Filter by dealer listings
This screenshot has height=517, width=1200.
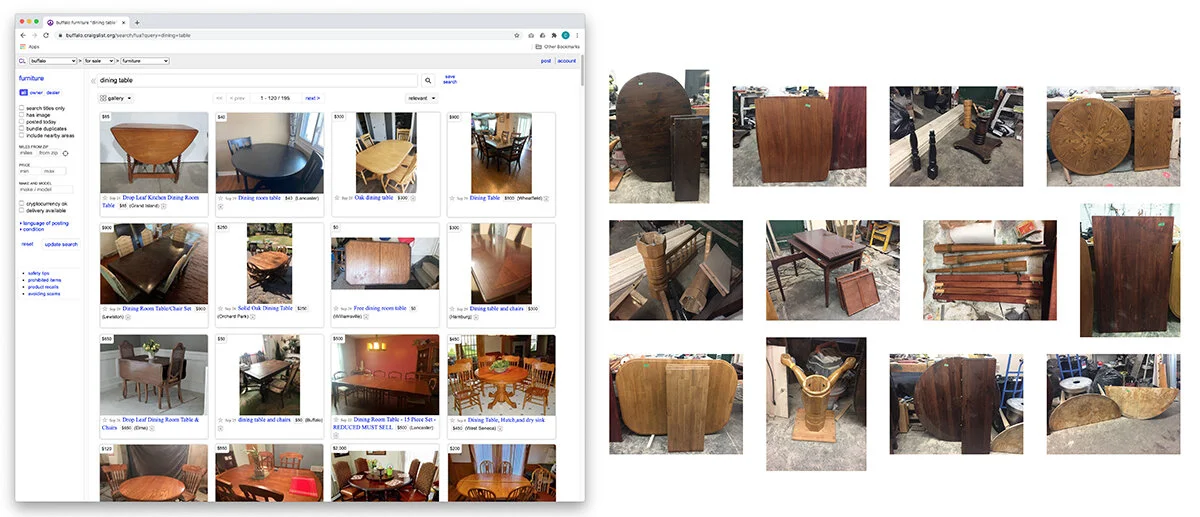[x=53, y=92]
